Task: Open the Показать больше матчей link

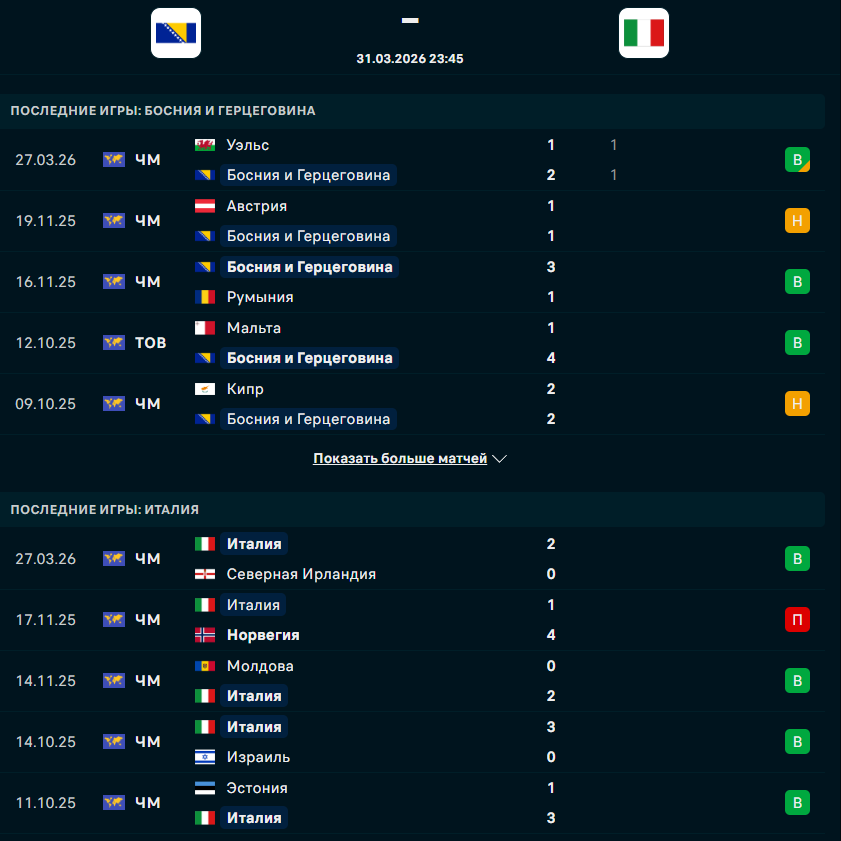Action: pos(400,459)
